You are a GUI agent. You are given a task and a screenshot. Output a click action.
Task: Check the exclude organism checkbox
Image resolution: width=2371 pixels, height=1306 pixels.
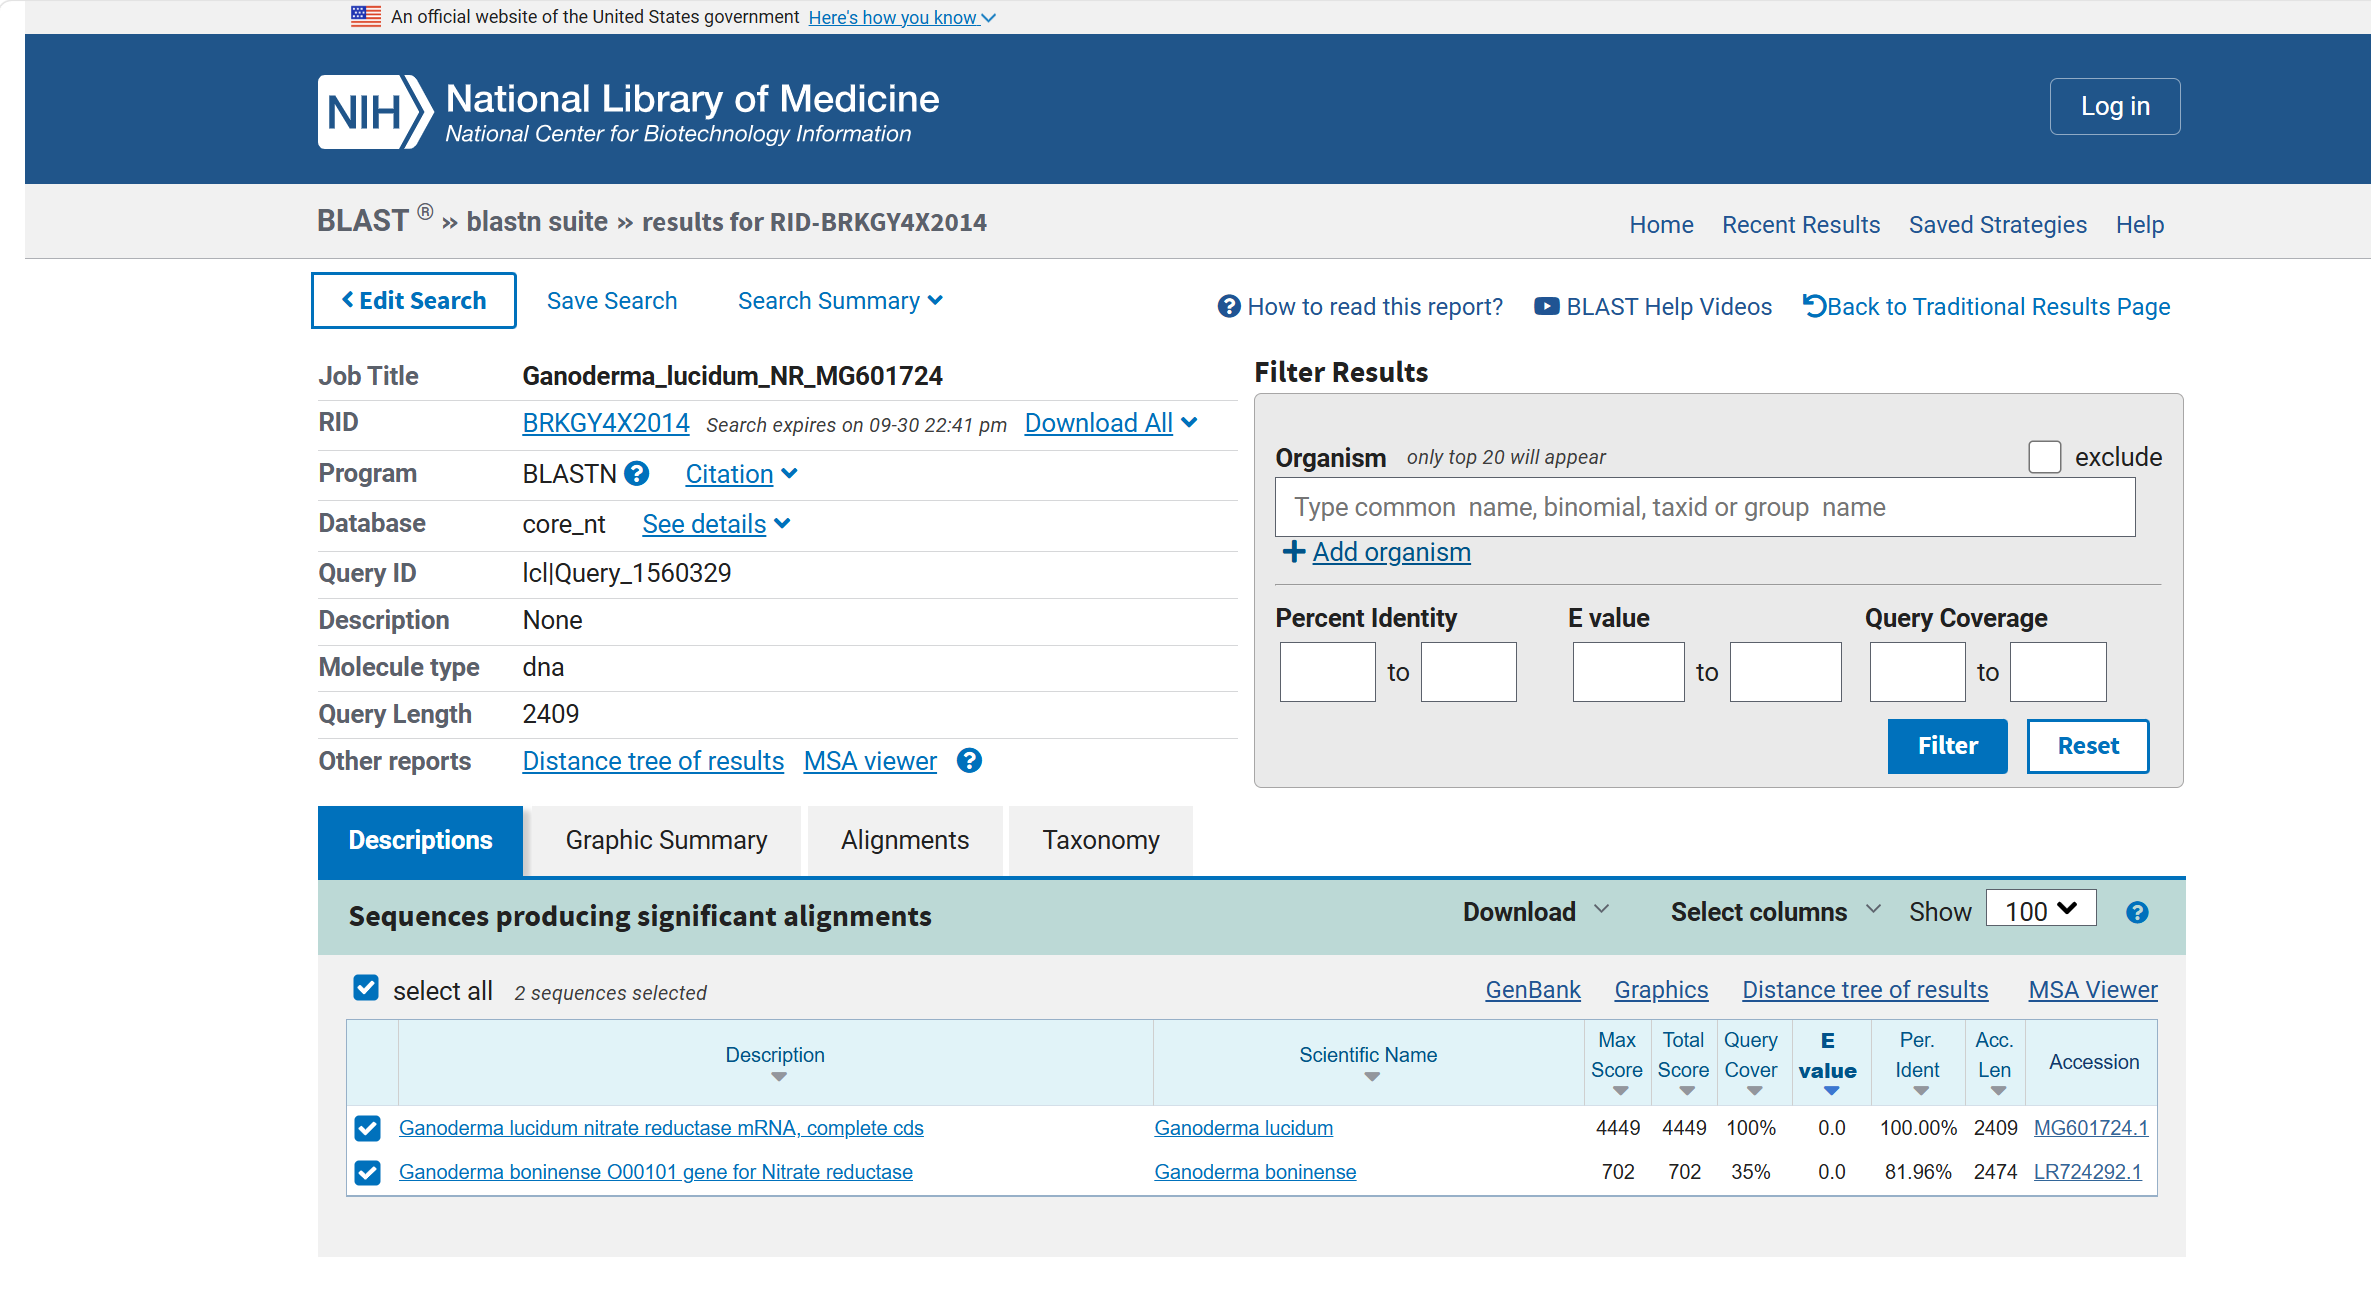(x=2045, y=457)
